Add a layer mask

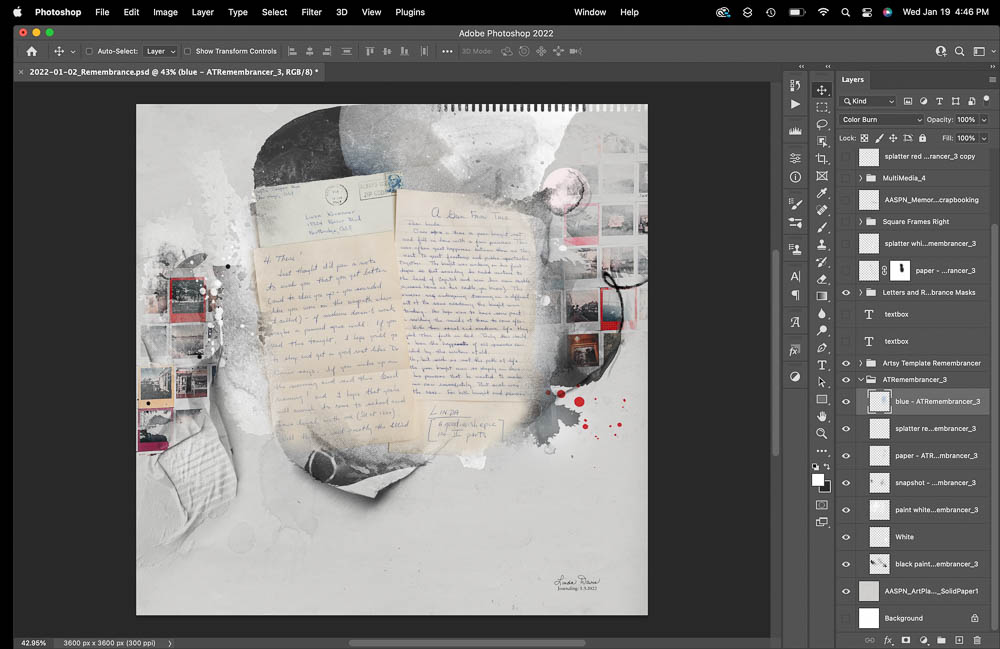[906, 640]
